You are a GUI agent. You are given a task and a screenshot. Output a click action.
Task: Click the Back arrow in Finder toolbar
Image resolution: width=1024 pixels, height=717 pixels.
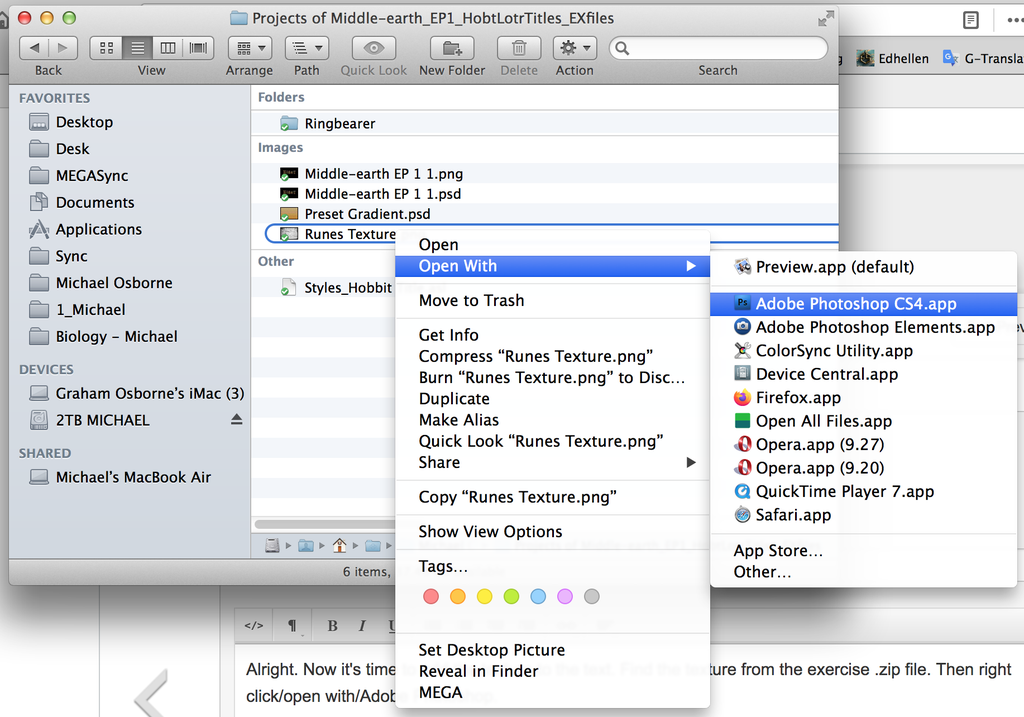pos(35,48)
